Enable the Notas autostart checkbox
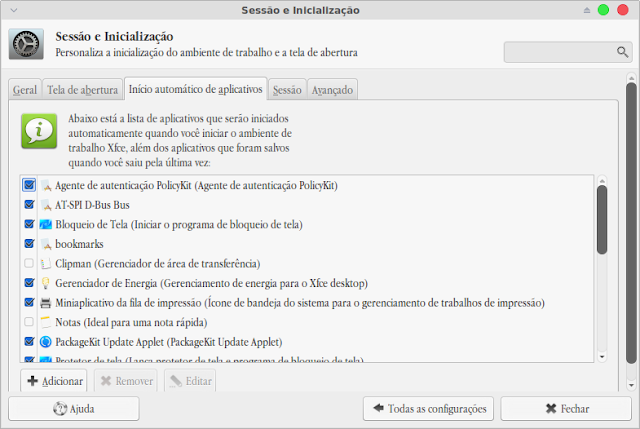Screen dimensions: 640x429 pyautogui.click(x=29, y=322)
